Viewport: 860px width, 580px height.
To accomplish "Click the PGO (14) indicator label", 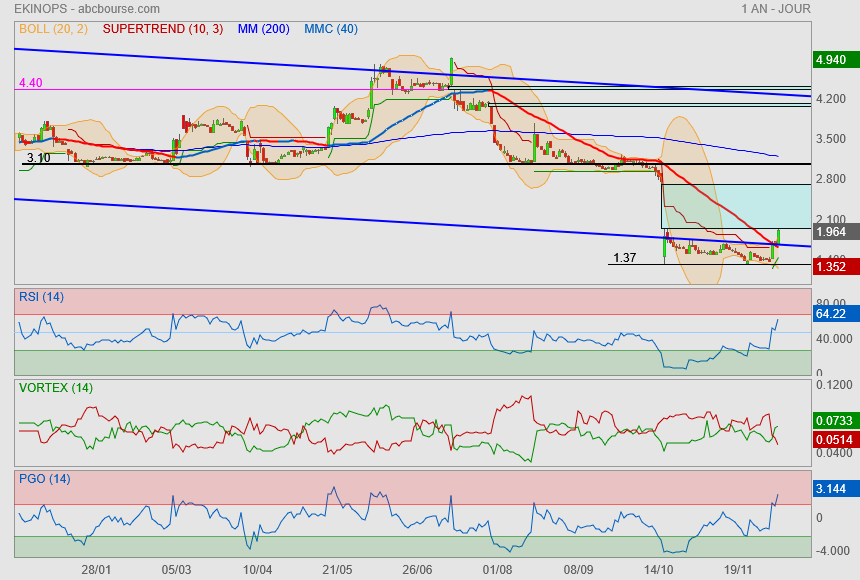I will (44, 479).
